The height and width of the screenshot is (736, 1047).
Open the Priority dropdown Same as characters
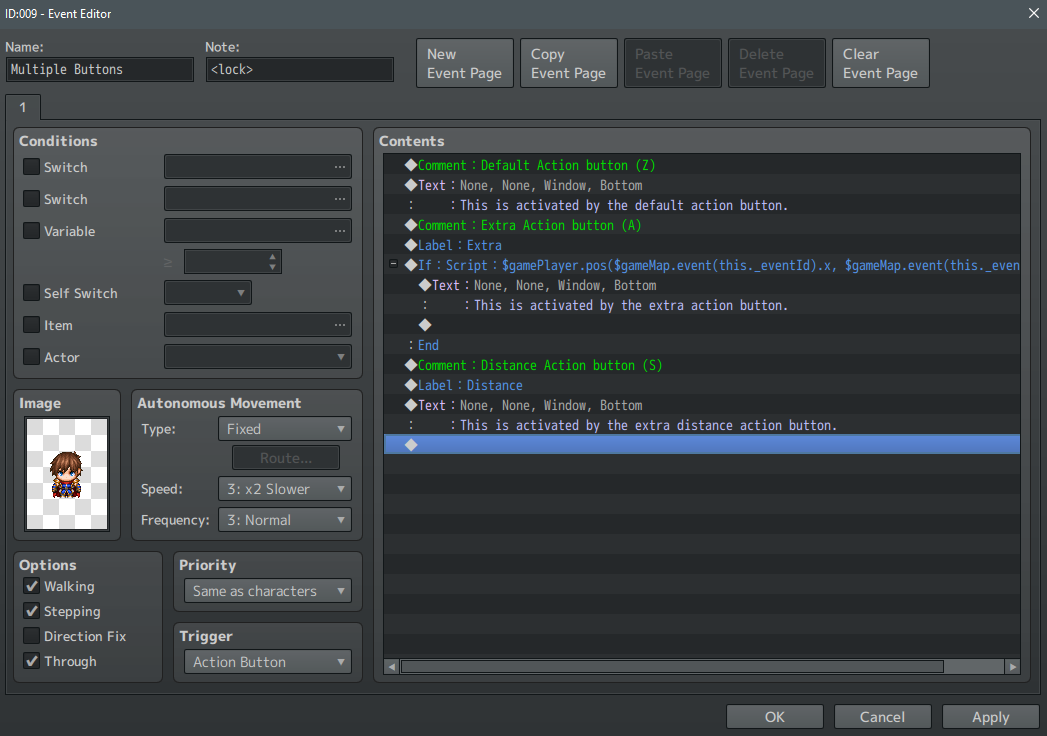coord(268,591)
